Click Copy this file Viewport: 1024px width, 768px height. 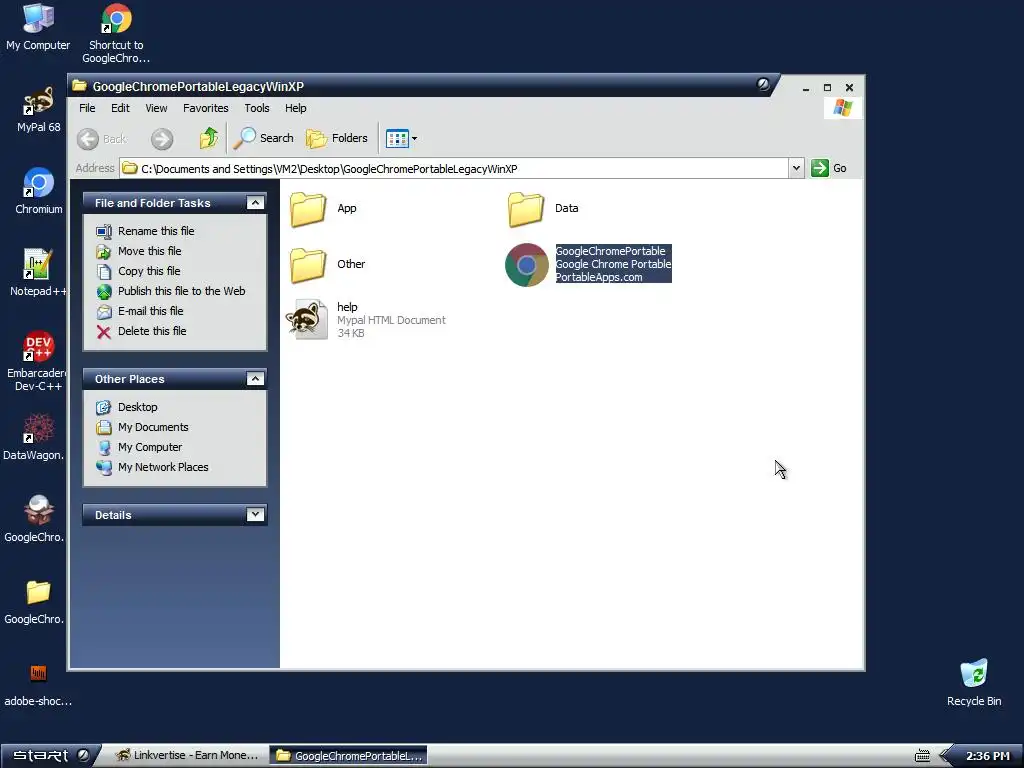coord(149,271)
